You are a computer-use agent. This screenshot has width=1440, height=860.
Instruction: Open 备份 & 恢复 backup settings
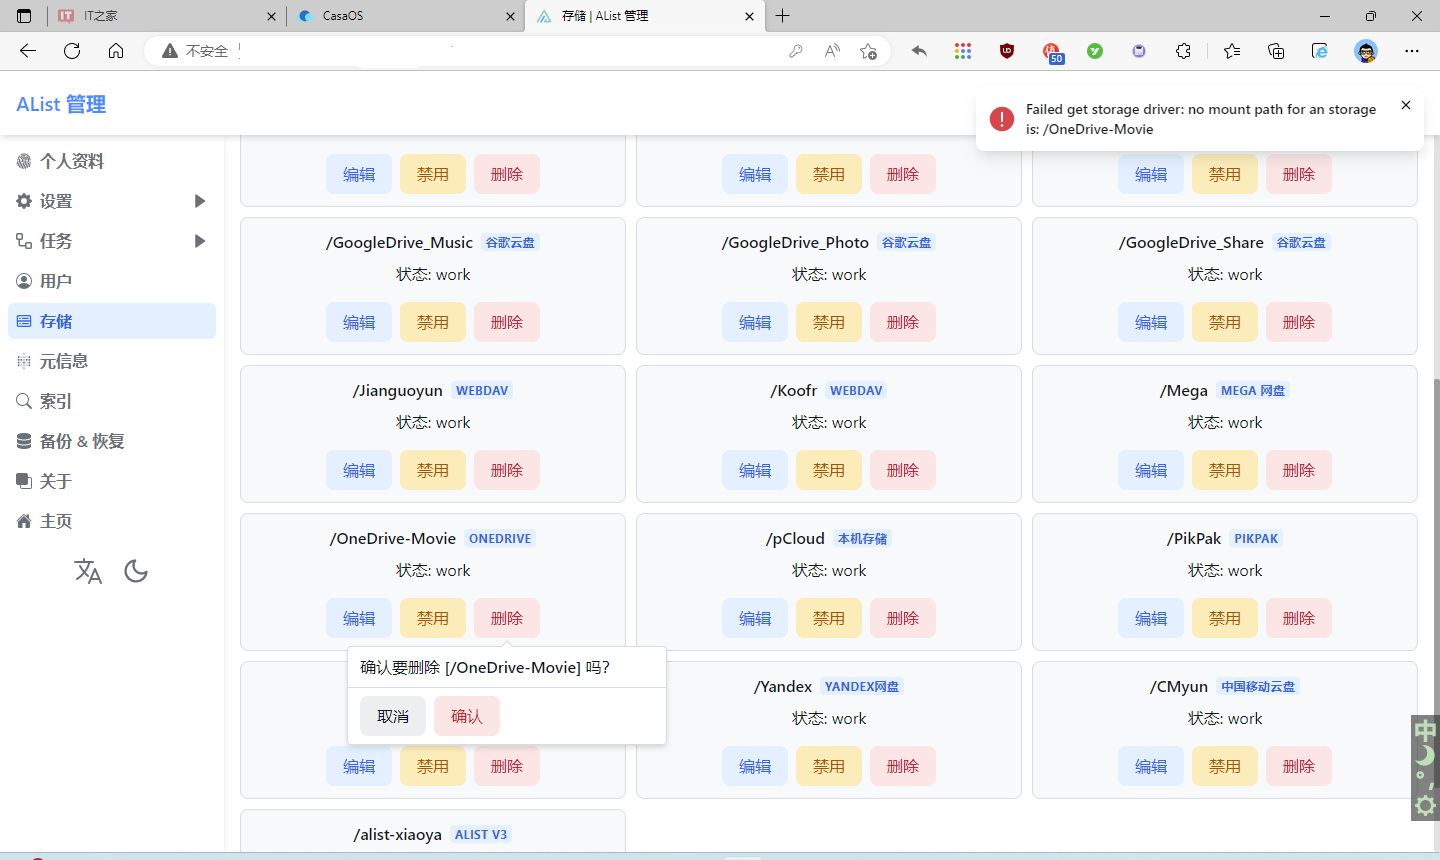[85, 441]
